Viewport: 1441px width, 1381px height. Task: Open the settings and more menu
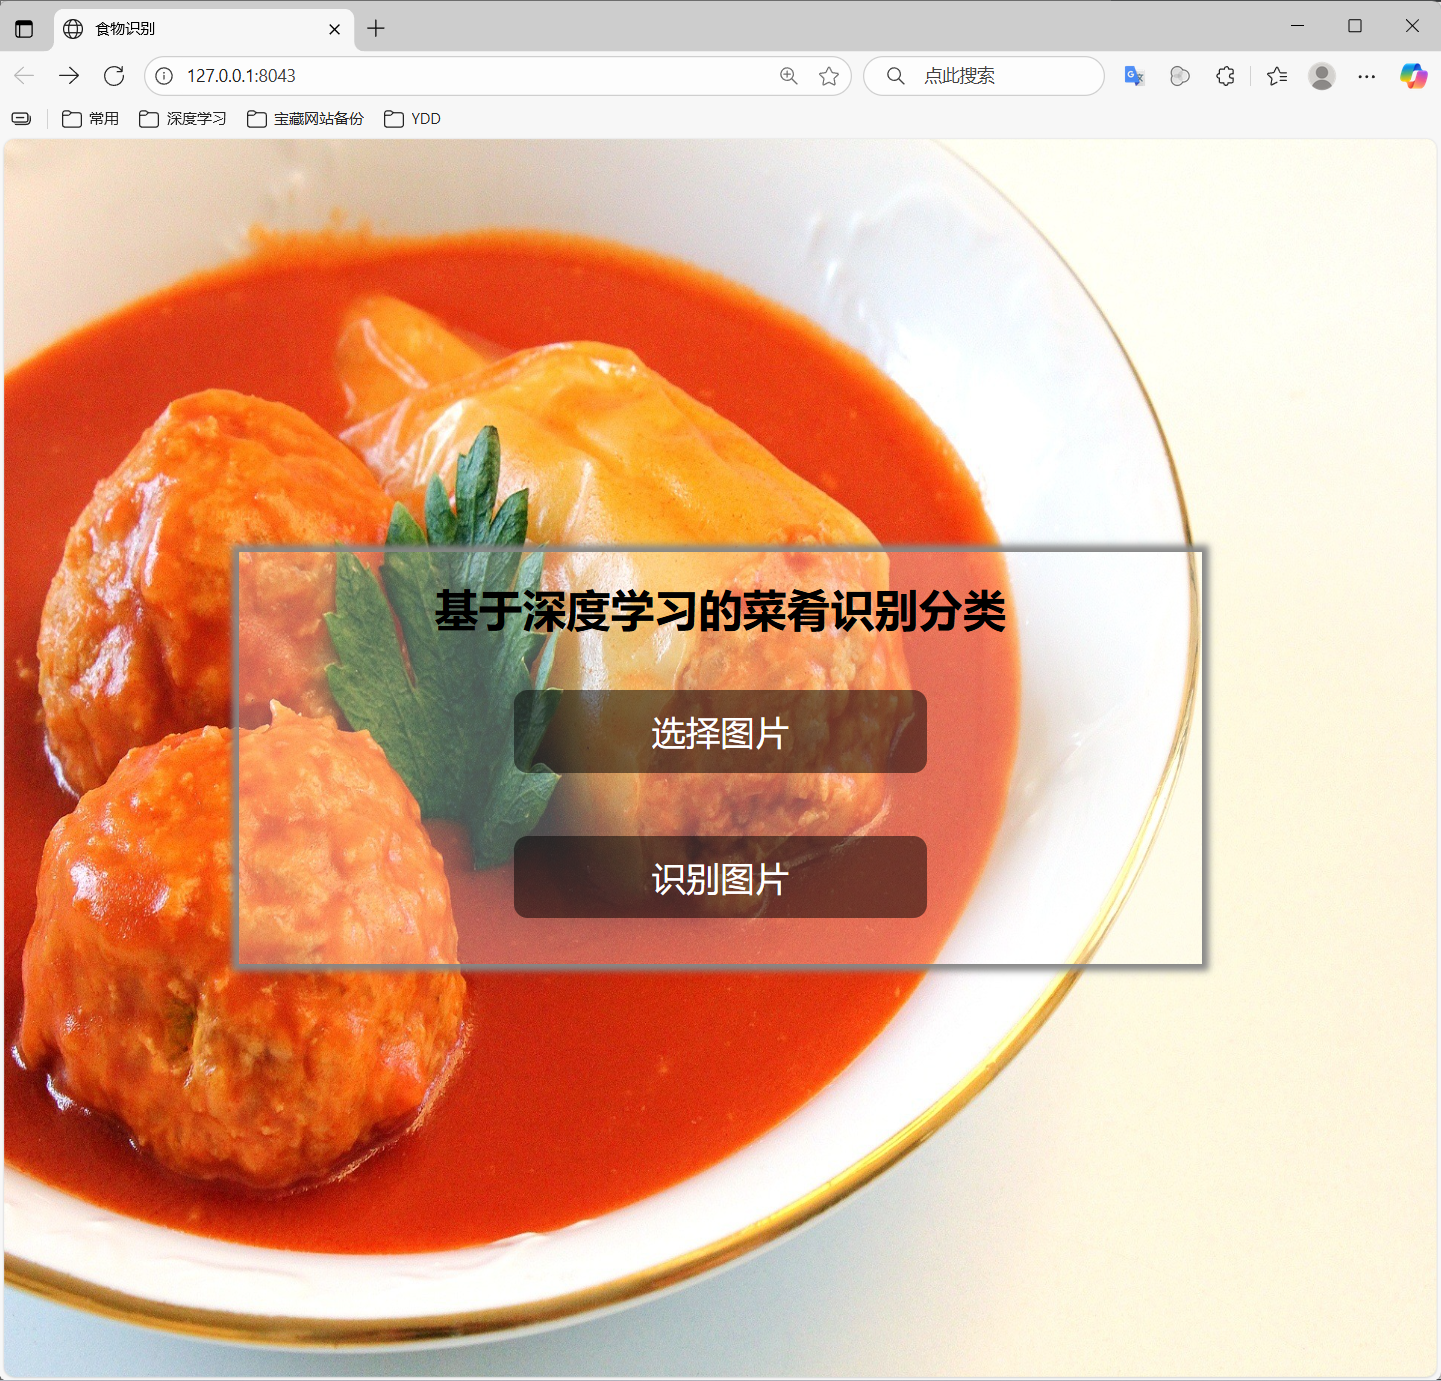pos(1367,76)
